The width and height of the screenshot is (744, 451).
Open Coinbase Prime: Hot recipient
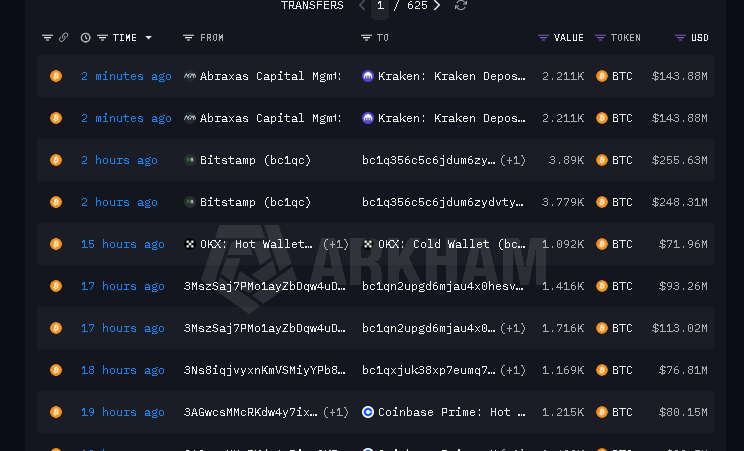coord(452,412)
